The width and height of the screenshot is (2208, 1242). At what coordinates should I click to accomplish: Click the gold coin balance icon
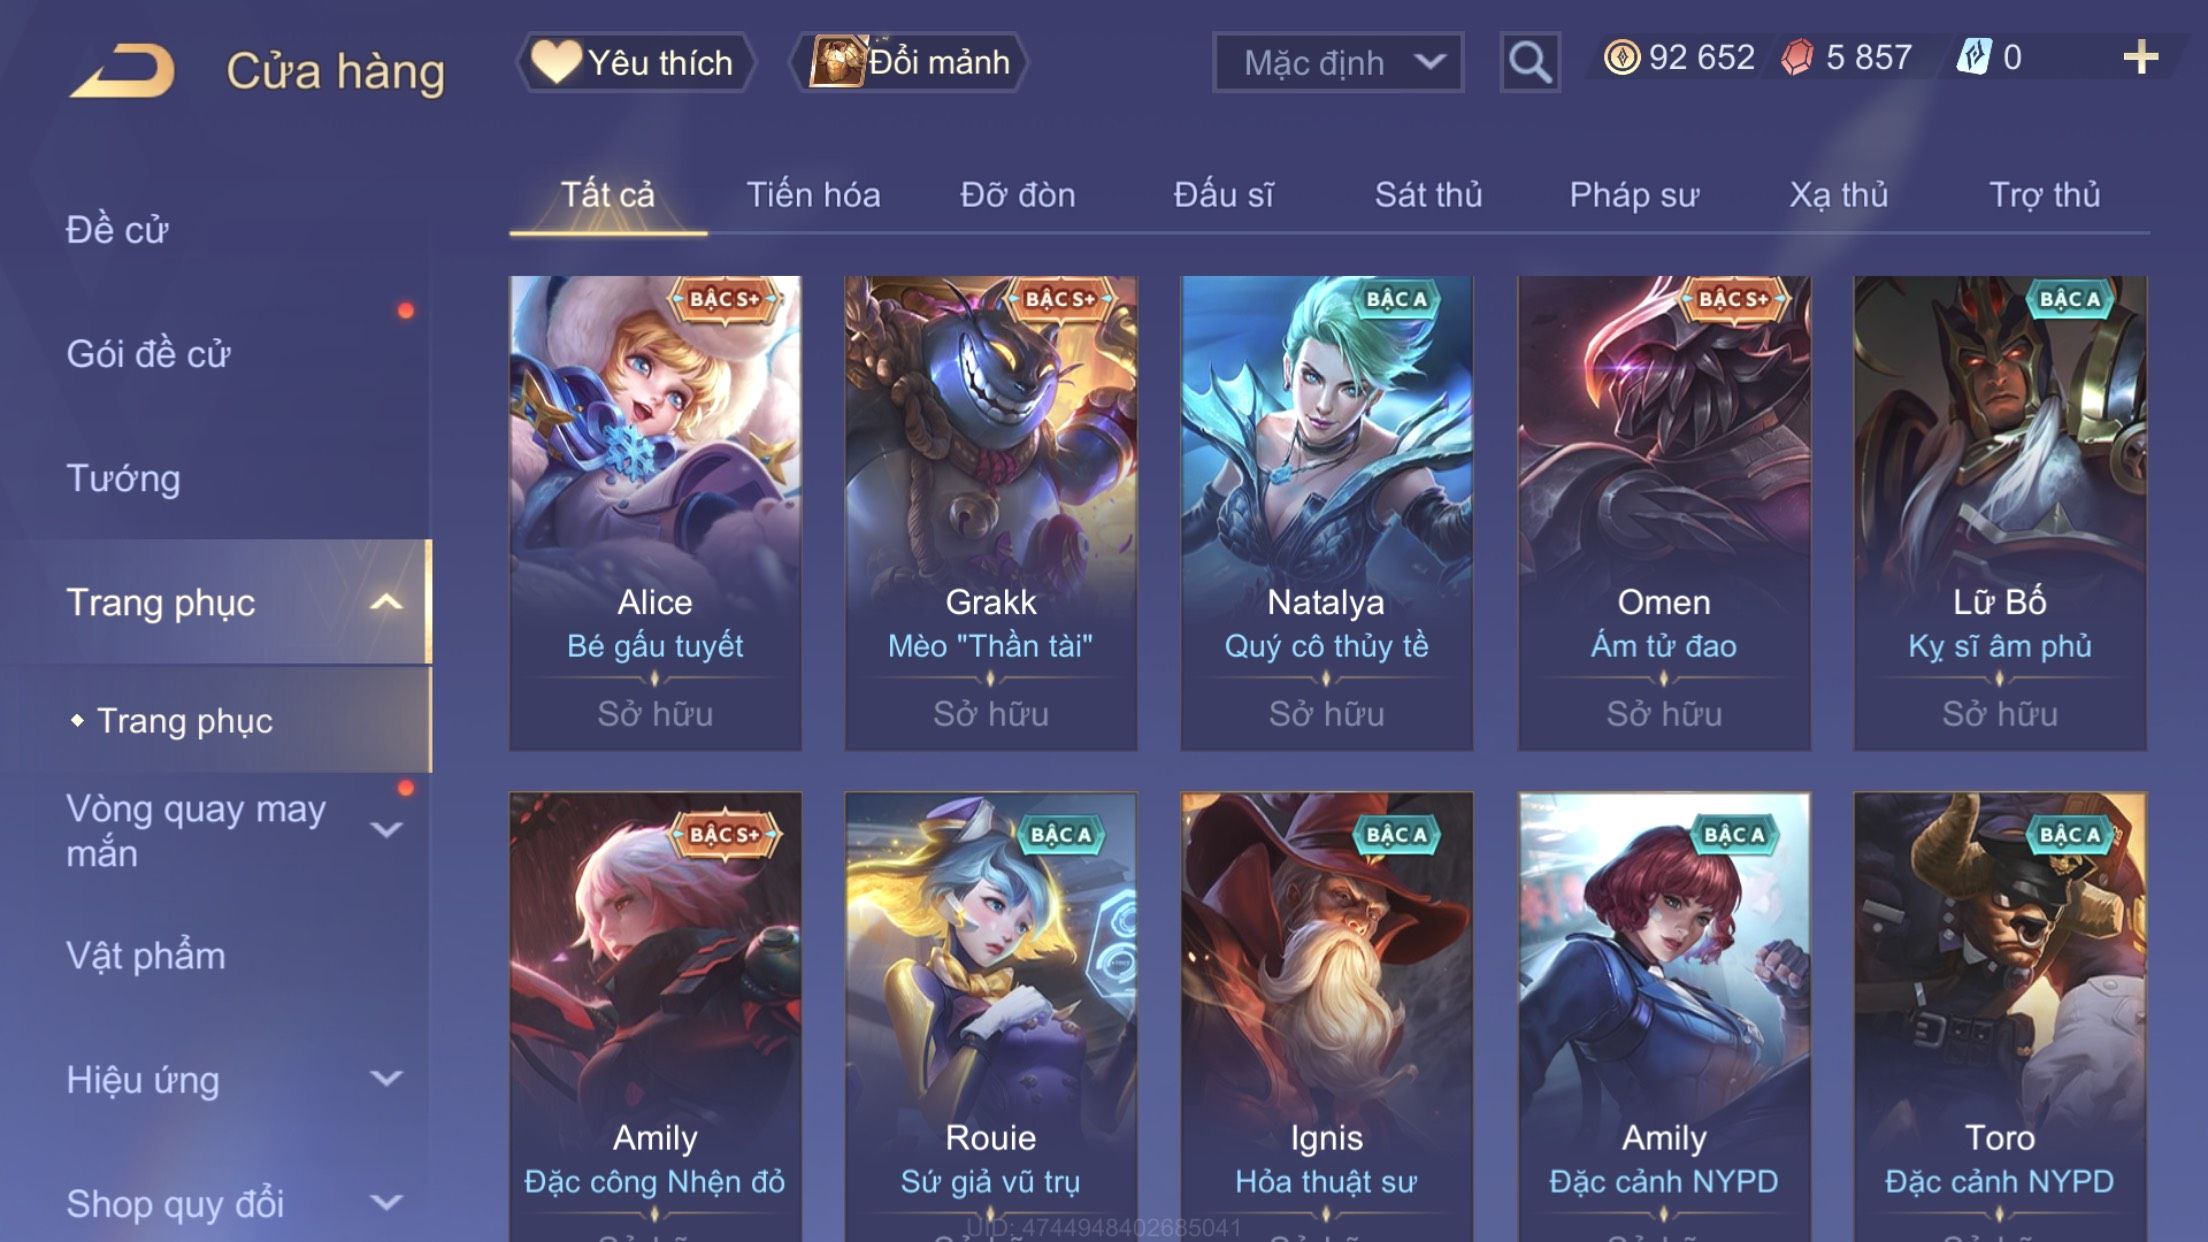[1621, 57]
